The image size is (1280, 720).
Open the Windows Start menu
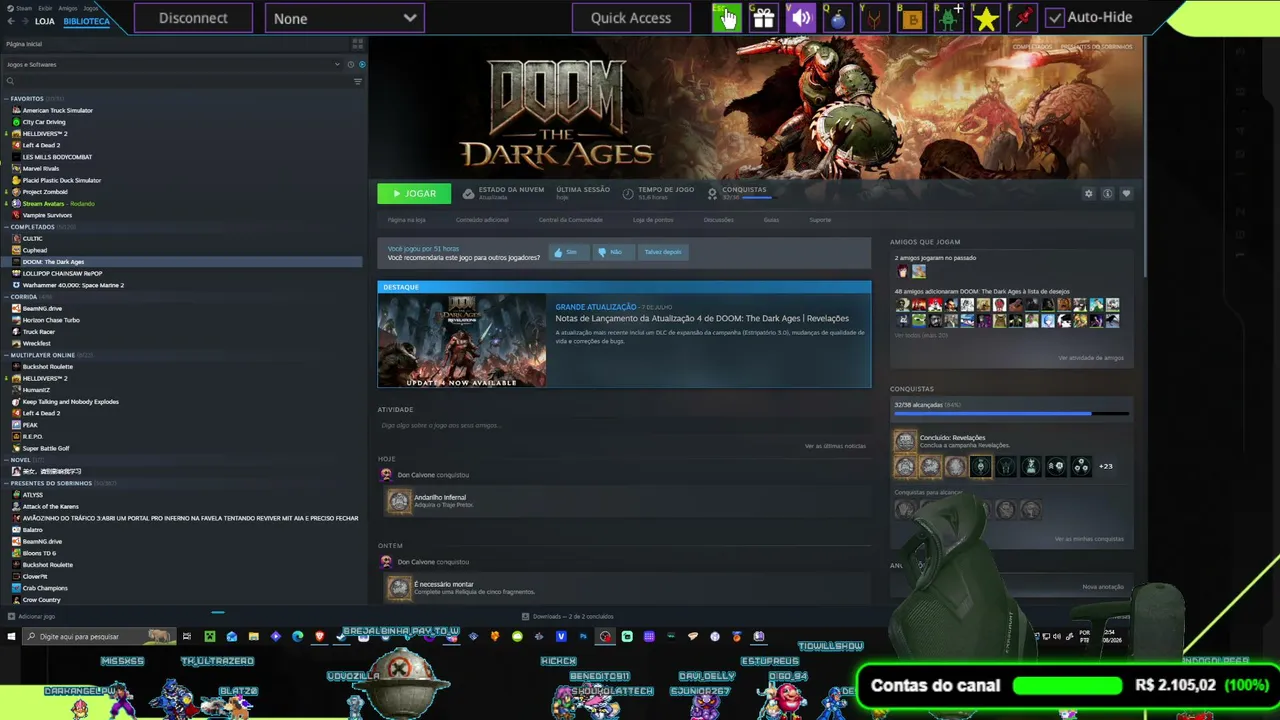(x=11, y=636)
